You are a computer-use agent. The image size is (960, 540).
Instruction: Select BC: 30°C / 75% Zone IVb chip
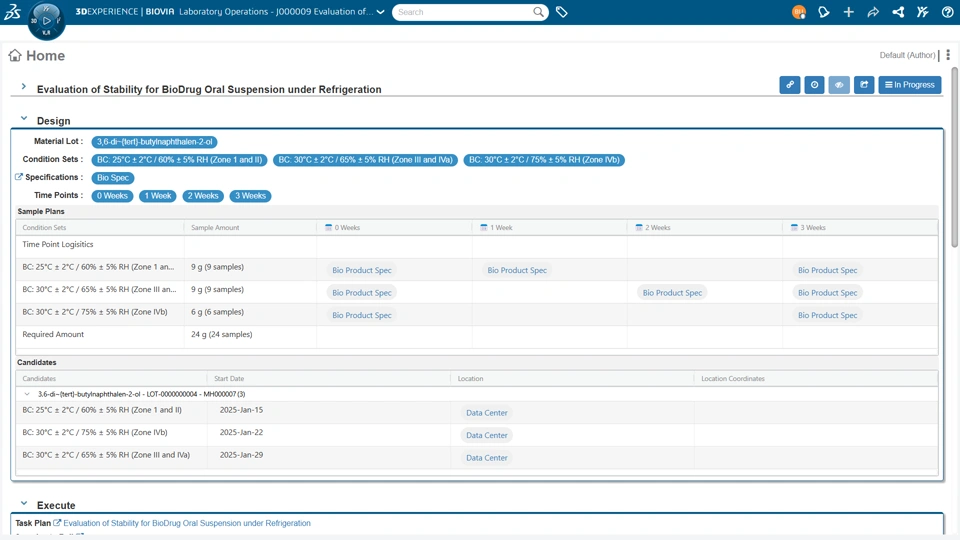pyautogui.click(x=544, y=160)
